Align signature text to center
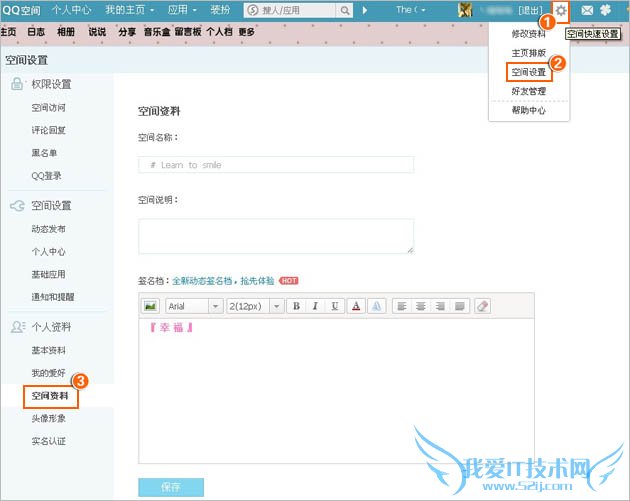The image size is (630, 501). [x=419, y=306]
